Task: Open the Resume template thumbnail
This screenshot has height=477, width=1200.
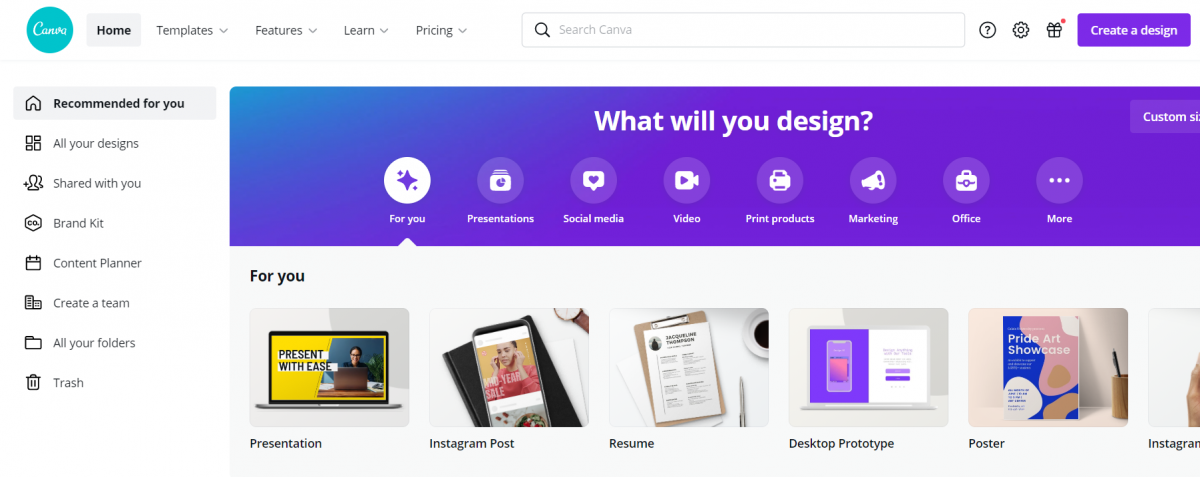Action: pyautogui.click(x=689, y=368)
